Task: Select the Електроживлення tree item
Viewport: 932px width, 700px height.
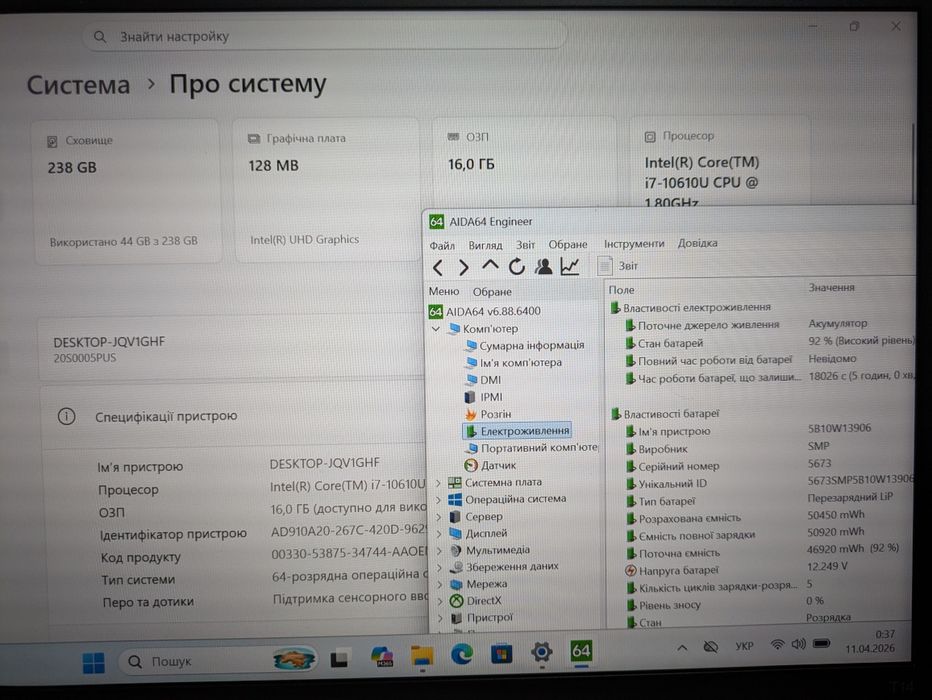Action: [517, 431]
